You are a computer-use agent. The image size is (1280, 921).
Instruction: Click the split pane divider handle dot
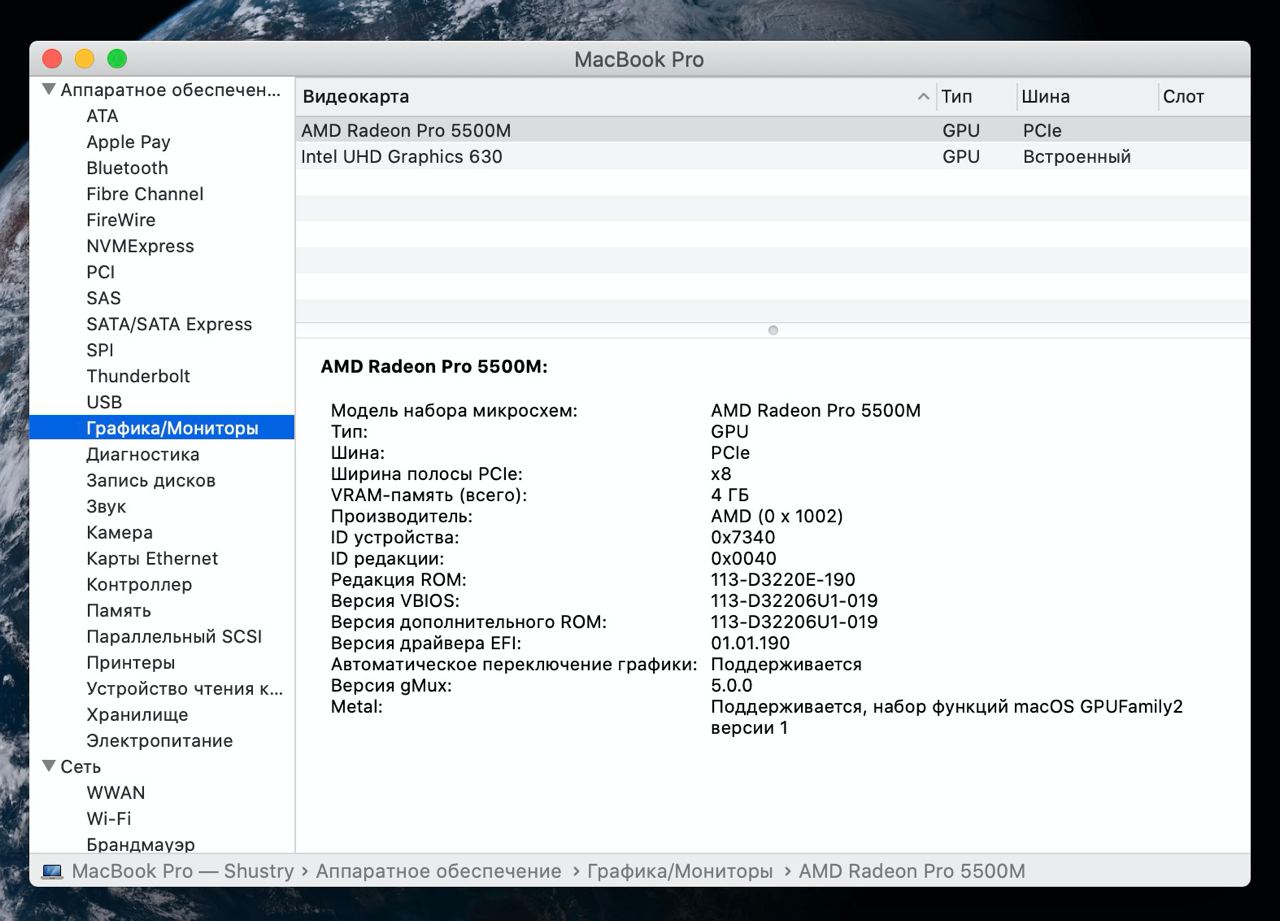[773, 330]
